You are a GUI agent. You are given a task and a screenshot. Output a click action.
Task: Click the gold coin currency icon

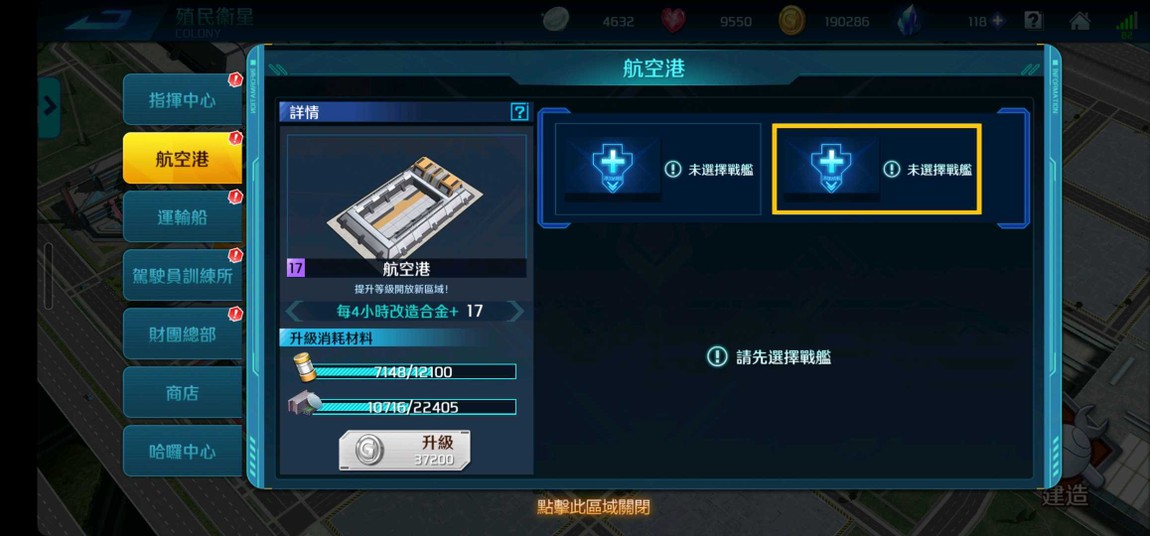pyautogui.click(x=791, y=21)
